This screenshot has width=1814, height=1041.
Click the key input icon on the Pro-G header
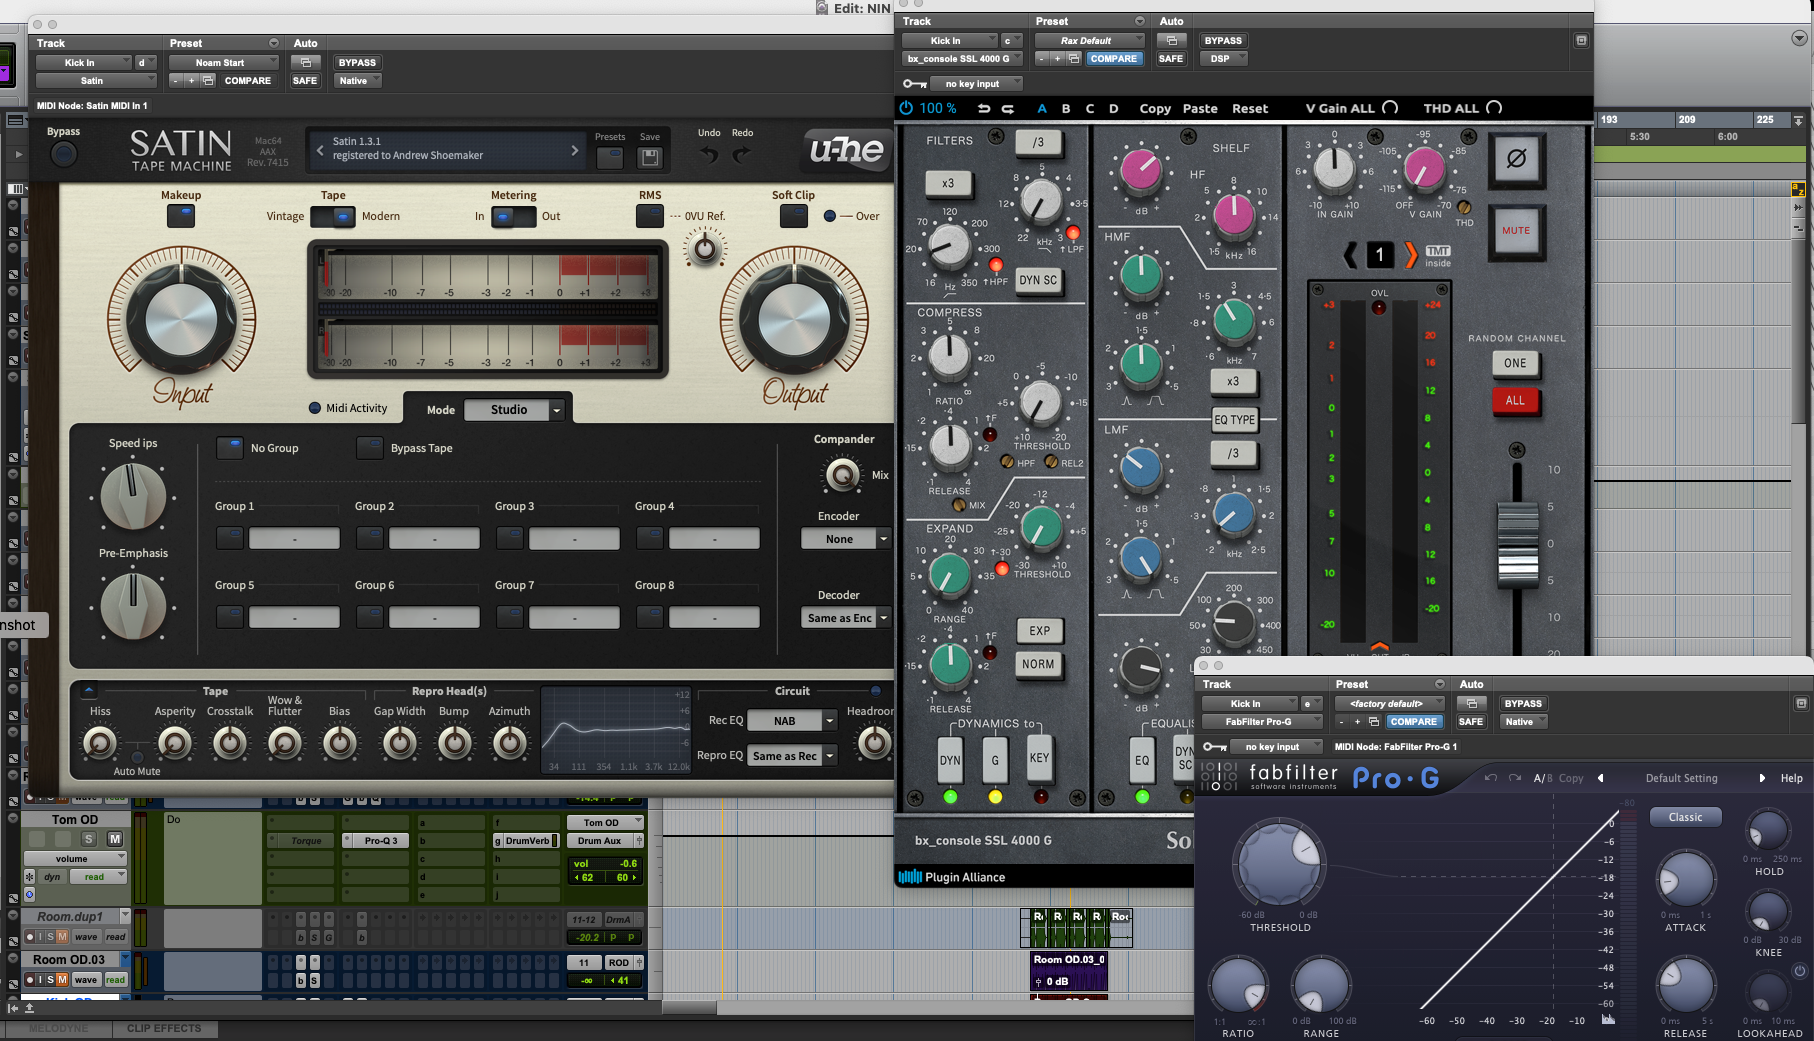coord(1214,746)
